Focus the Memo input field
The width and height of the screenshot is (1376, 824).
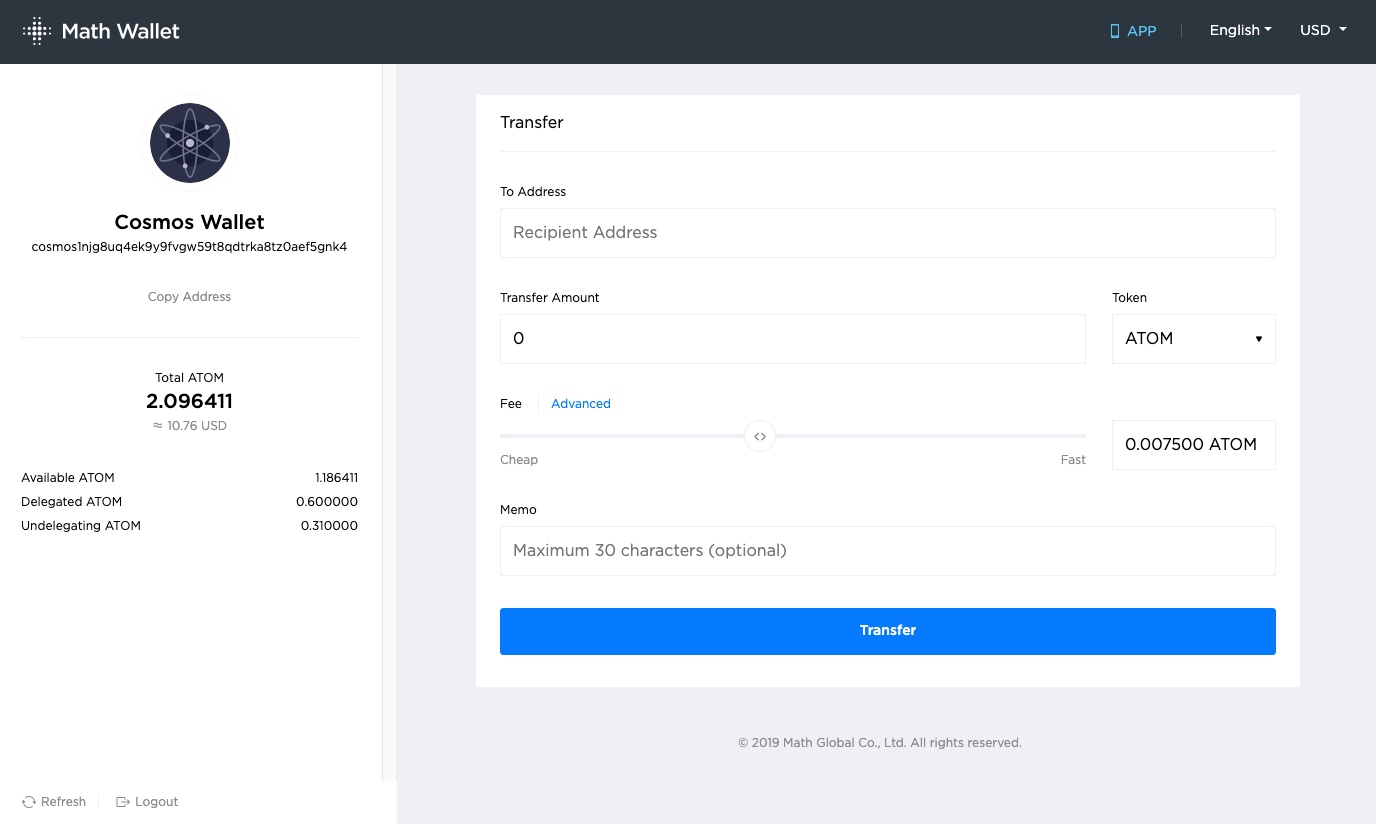(888, 551)
